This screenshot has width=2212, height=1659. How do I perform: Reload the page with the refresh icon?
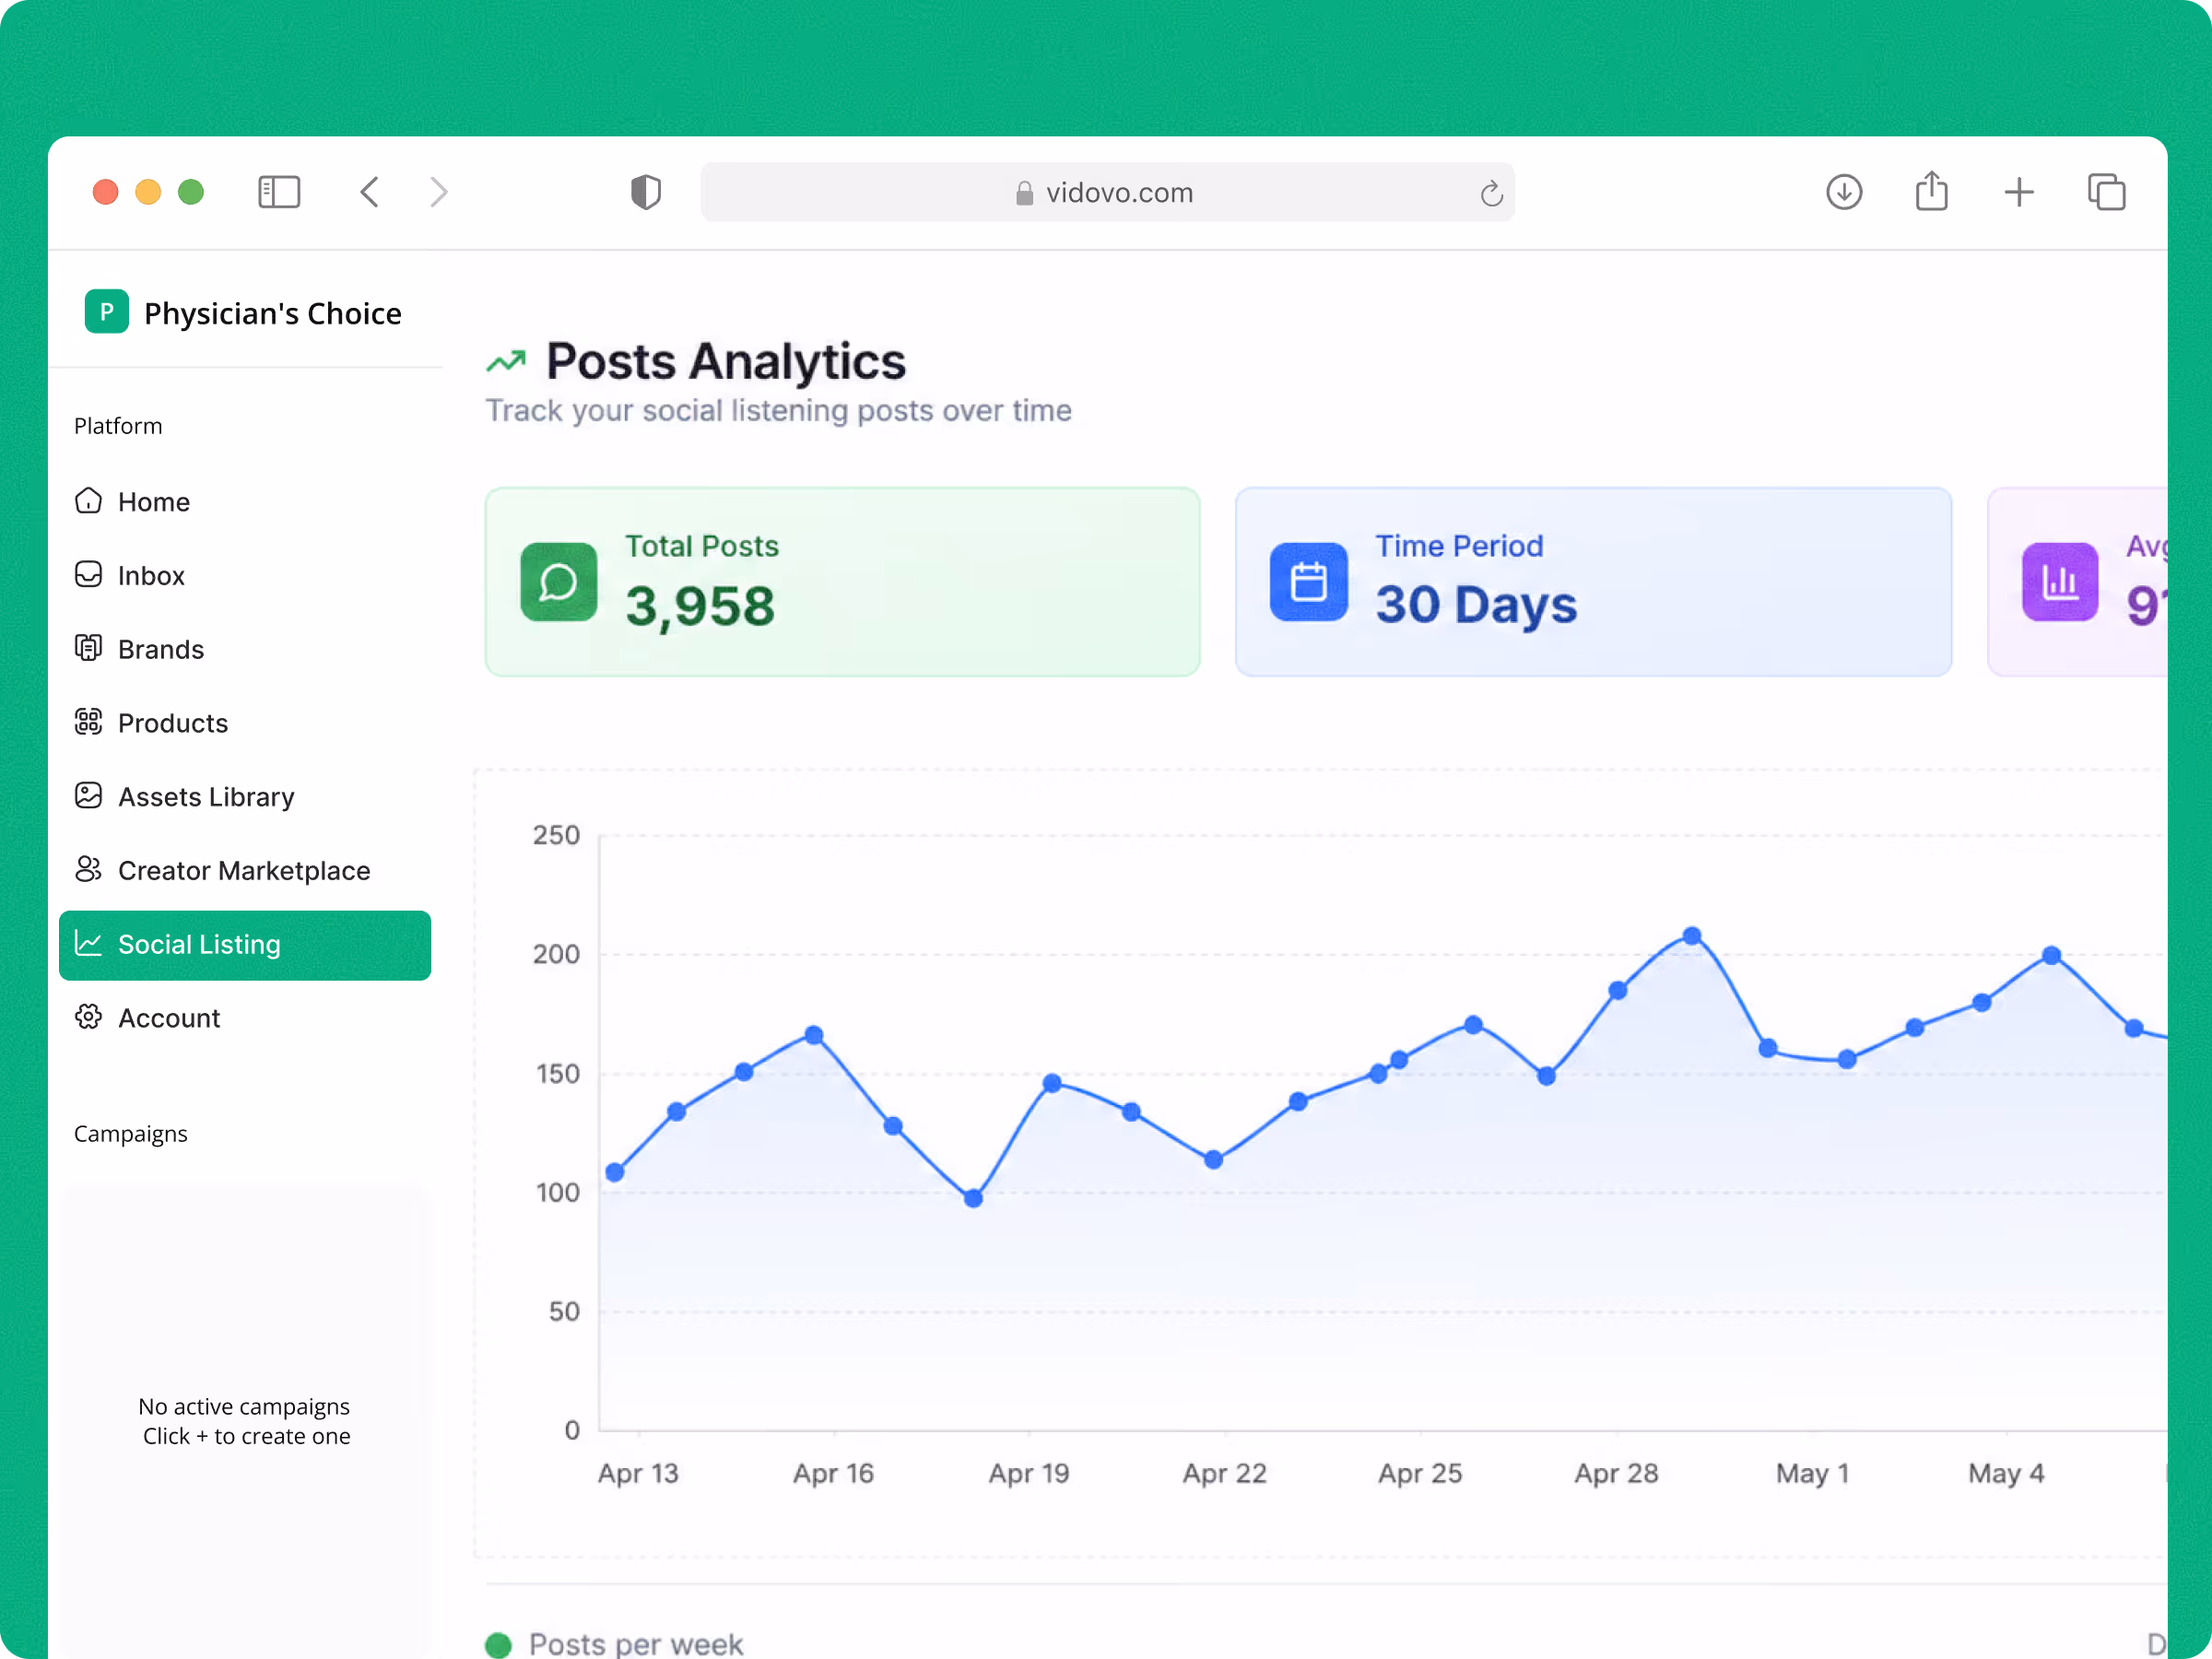coord(1491,193)
